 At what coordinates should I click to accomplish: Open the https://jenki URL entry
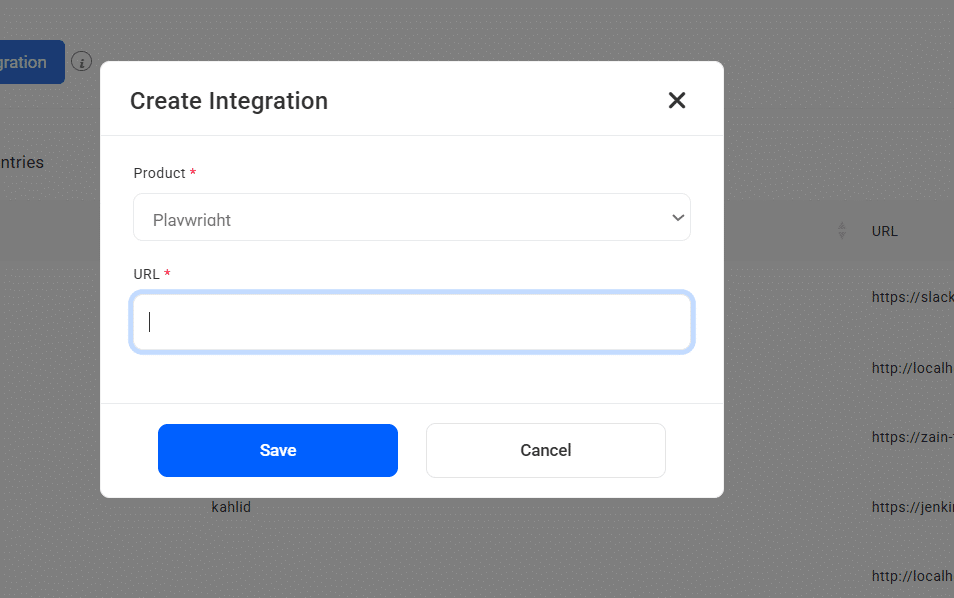point(912,507)
